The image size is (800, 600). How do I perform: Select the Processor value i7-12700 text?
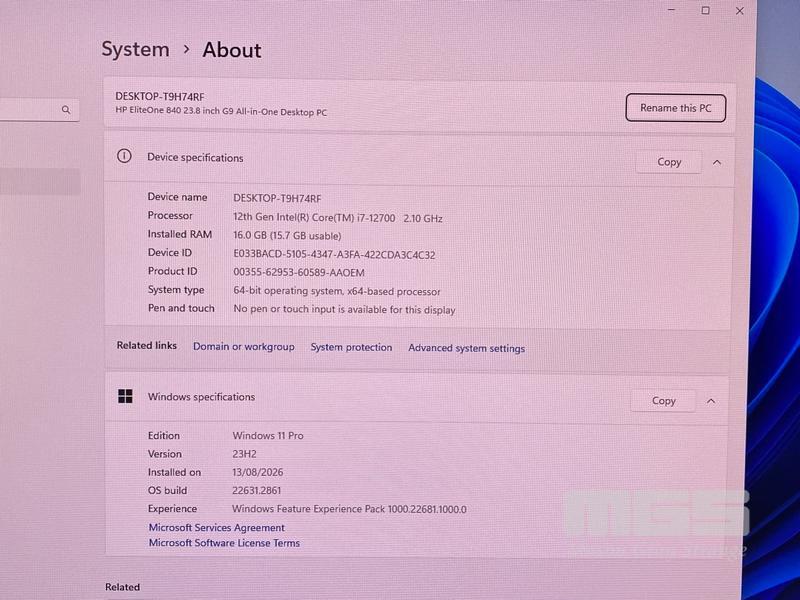point(338,218)
